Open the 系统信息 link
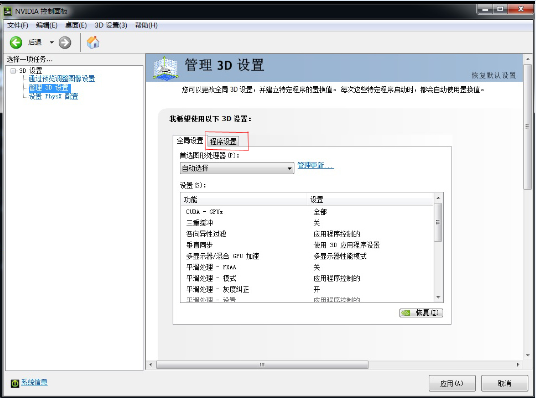Screen dimensions: 536x398 pyautogui.click(x=35, y=382)
